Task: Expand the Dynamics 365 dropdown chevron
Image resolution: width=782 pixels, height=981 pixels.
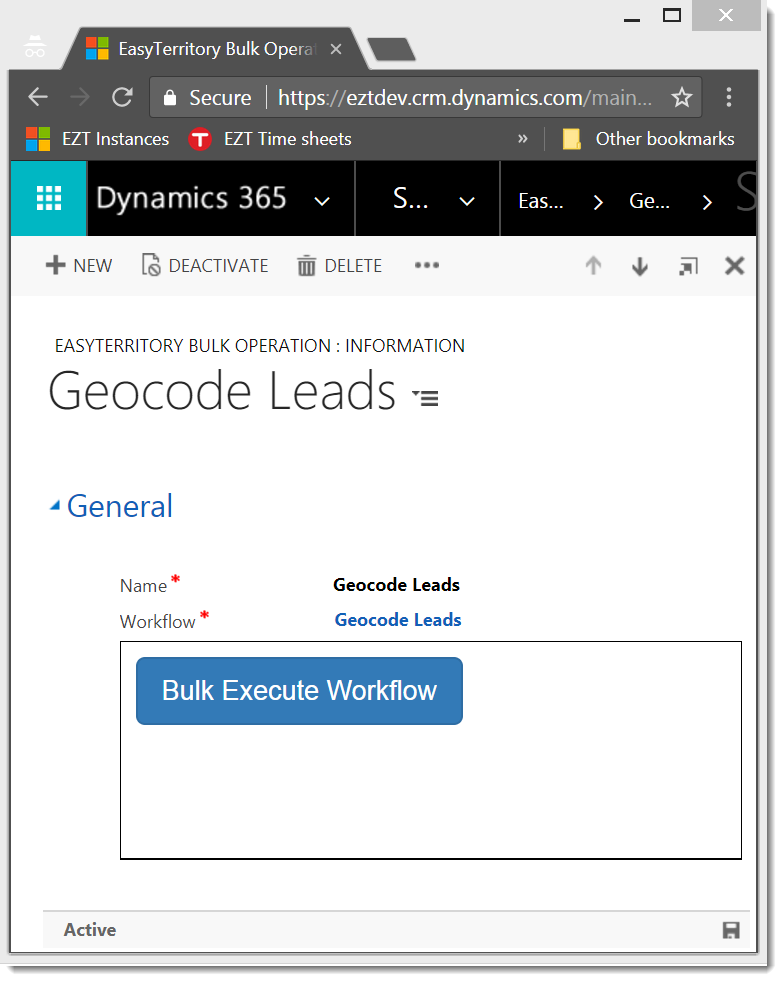Action: pos(322,201)
